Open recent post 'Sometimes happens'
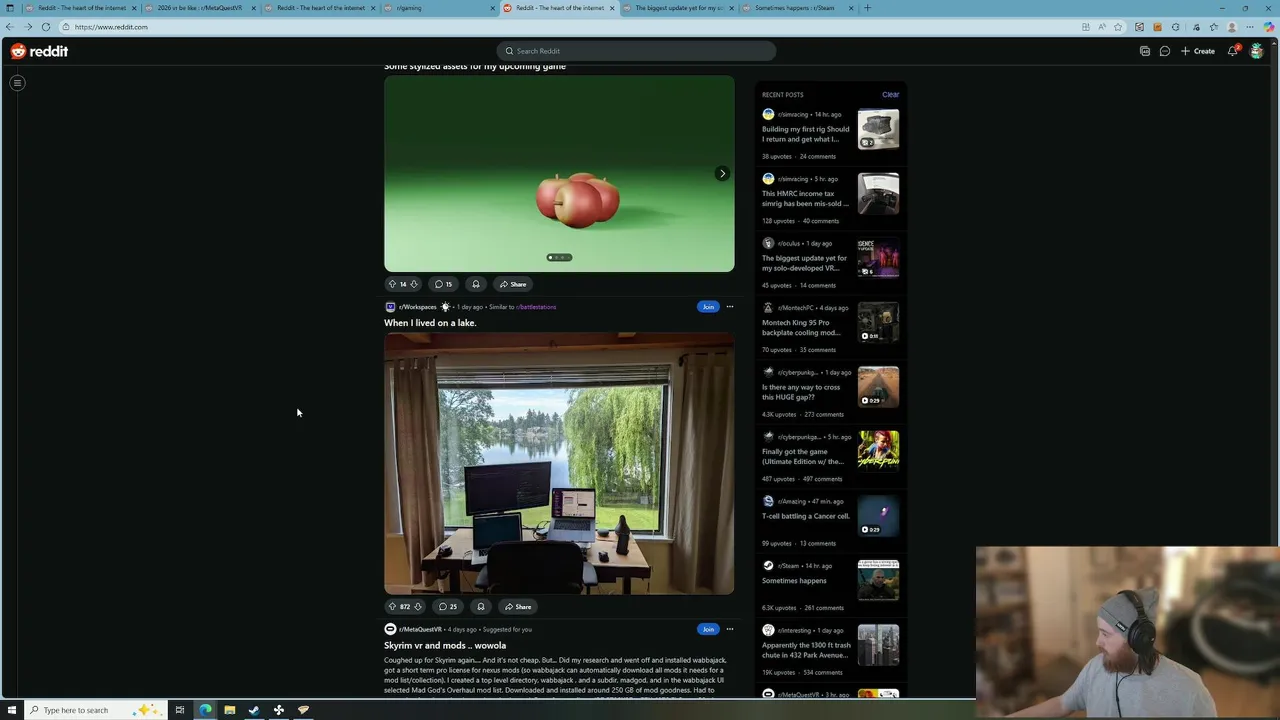 click(x=794, y=581)
